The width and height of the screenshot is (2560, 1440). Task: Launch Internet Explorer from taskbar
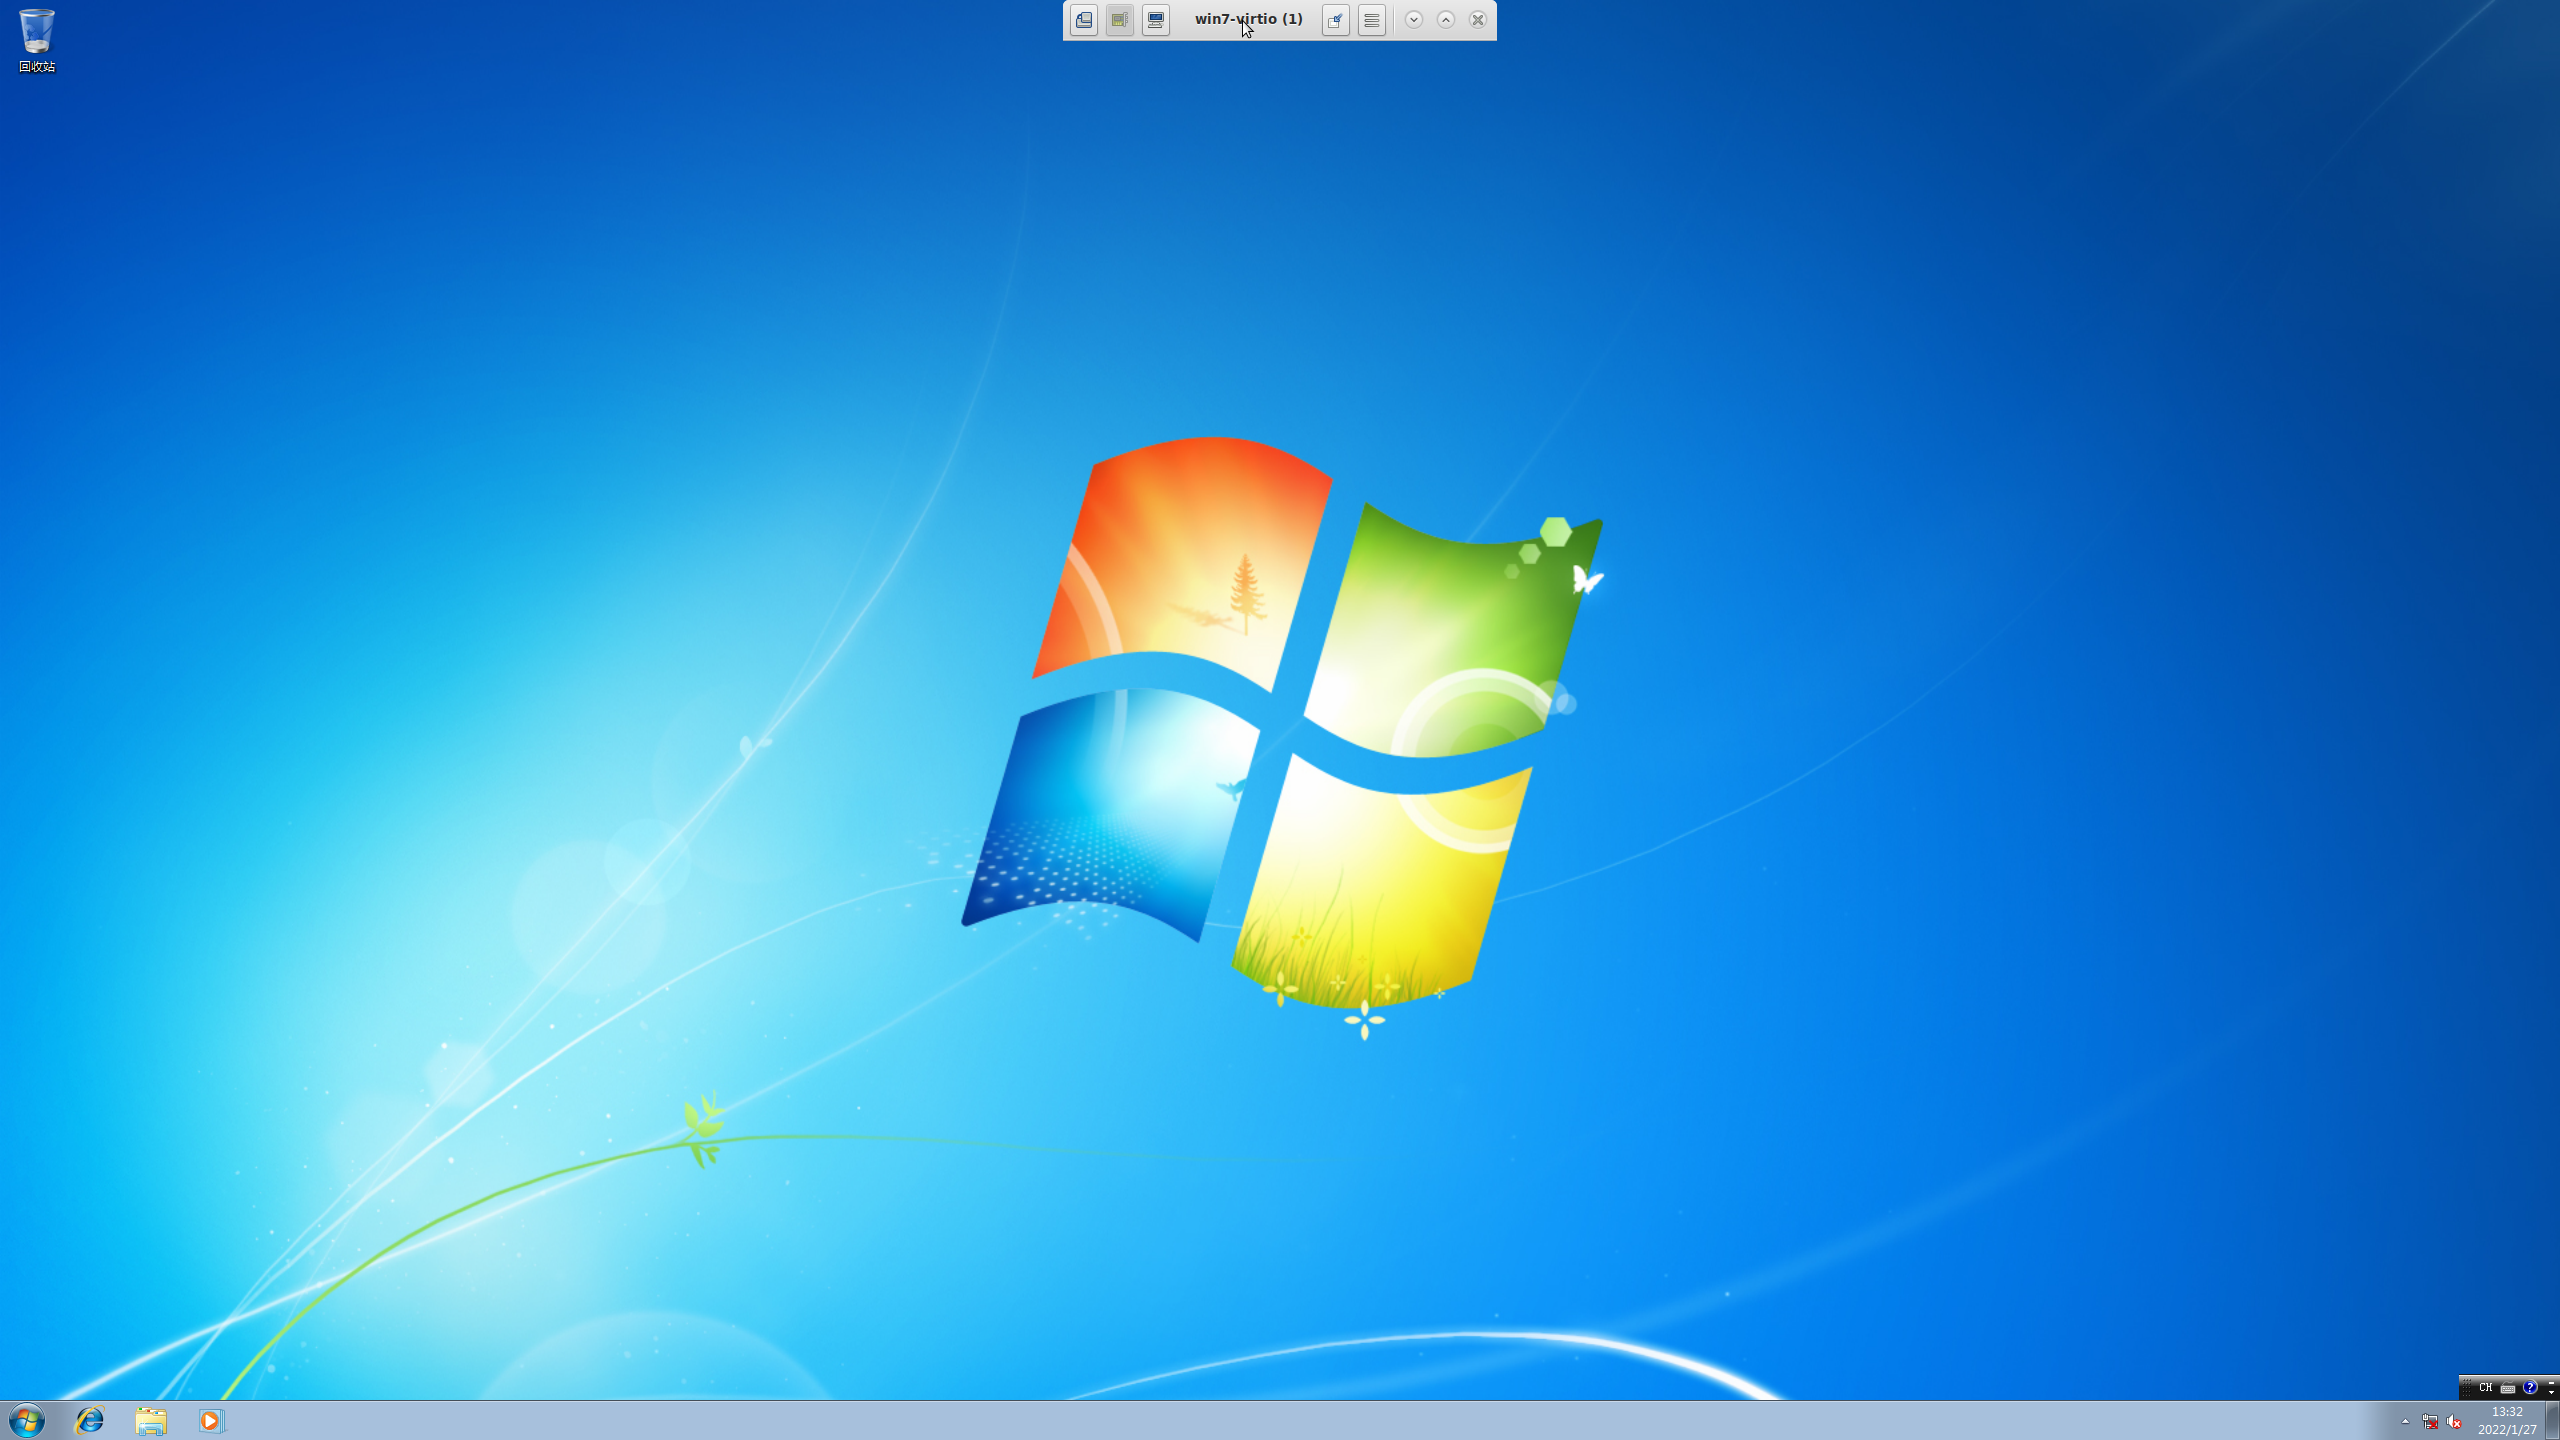pyautogui.click(x=90, y=1420)
